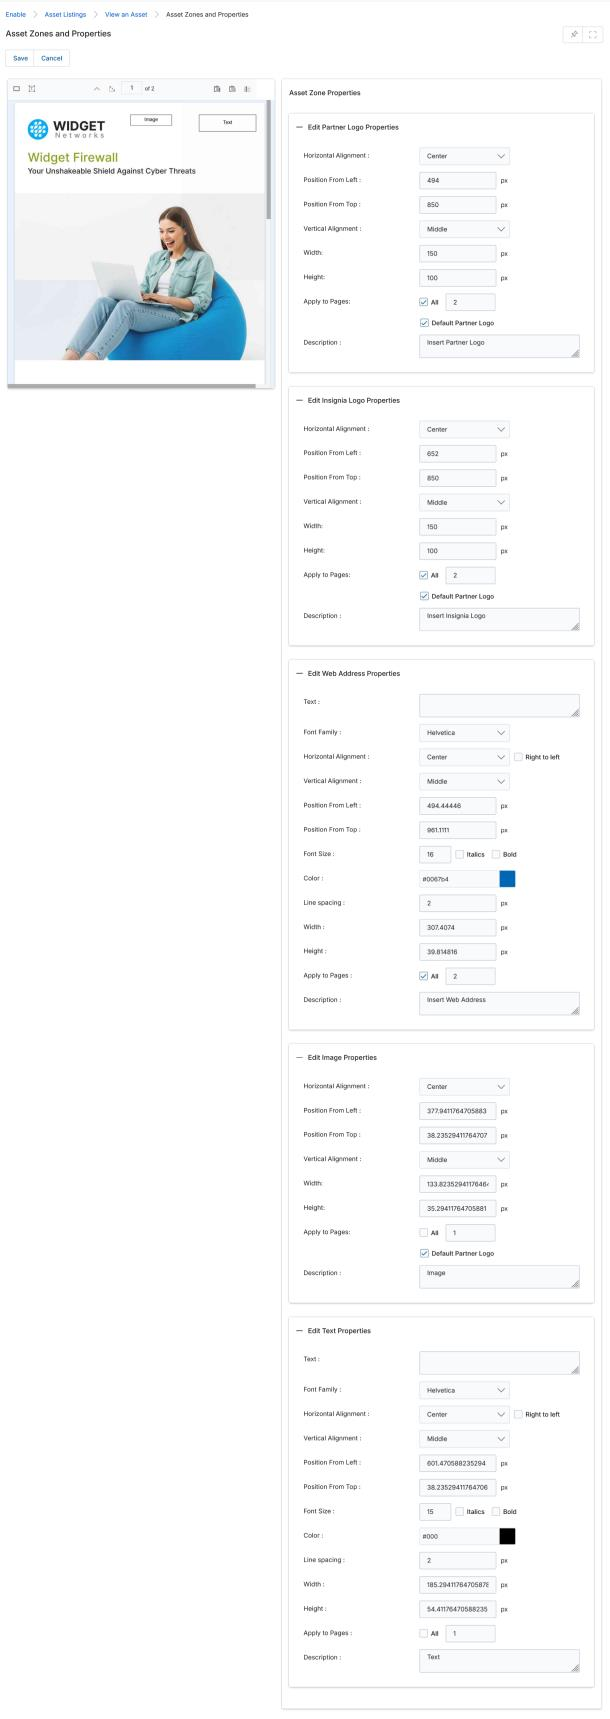Click the preview page number field

pyautogui.click(x=131, y=89)
